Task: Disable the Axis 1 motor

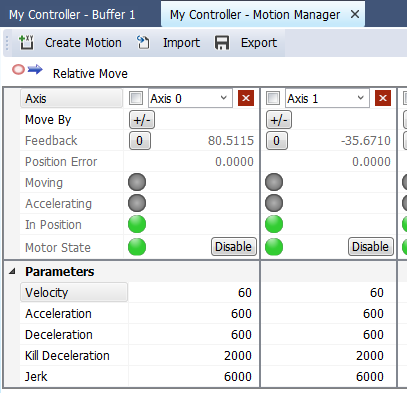Action: pos(371,247)
